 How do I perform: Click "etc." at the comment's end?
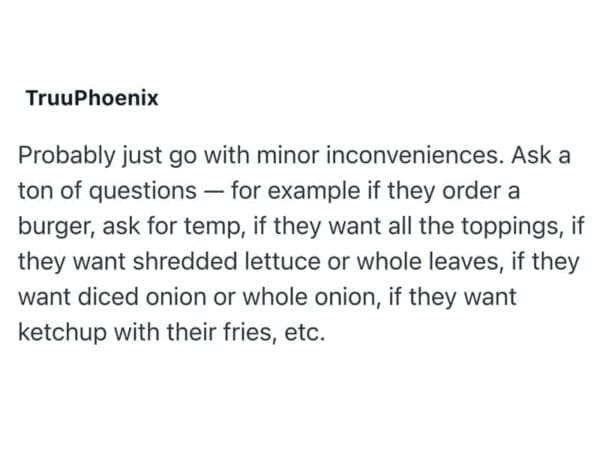tap(299, 331)
